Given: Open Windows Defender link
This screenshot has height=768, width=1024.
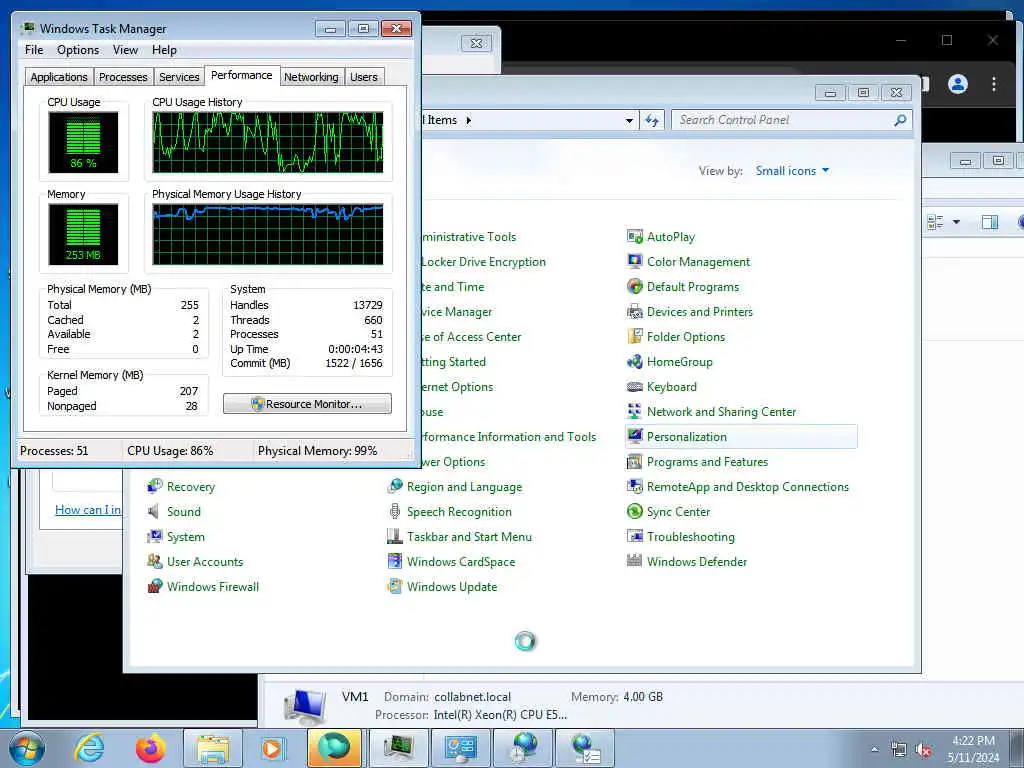Looking at the screenshot, I should 697,562.
